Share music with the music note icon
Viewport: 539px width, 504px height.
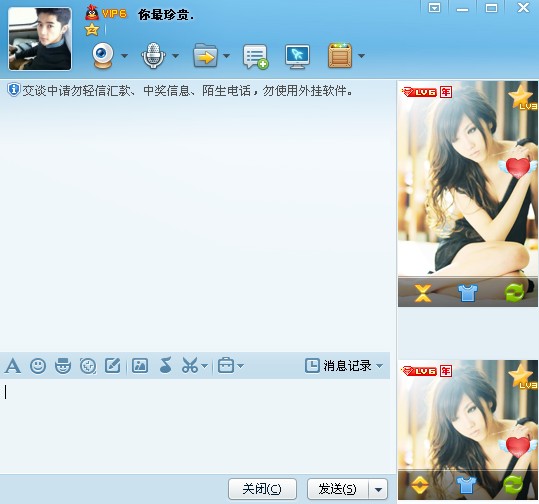(166, 365)
